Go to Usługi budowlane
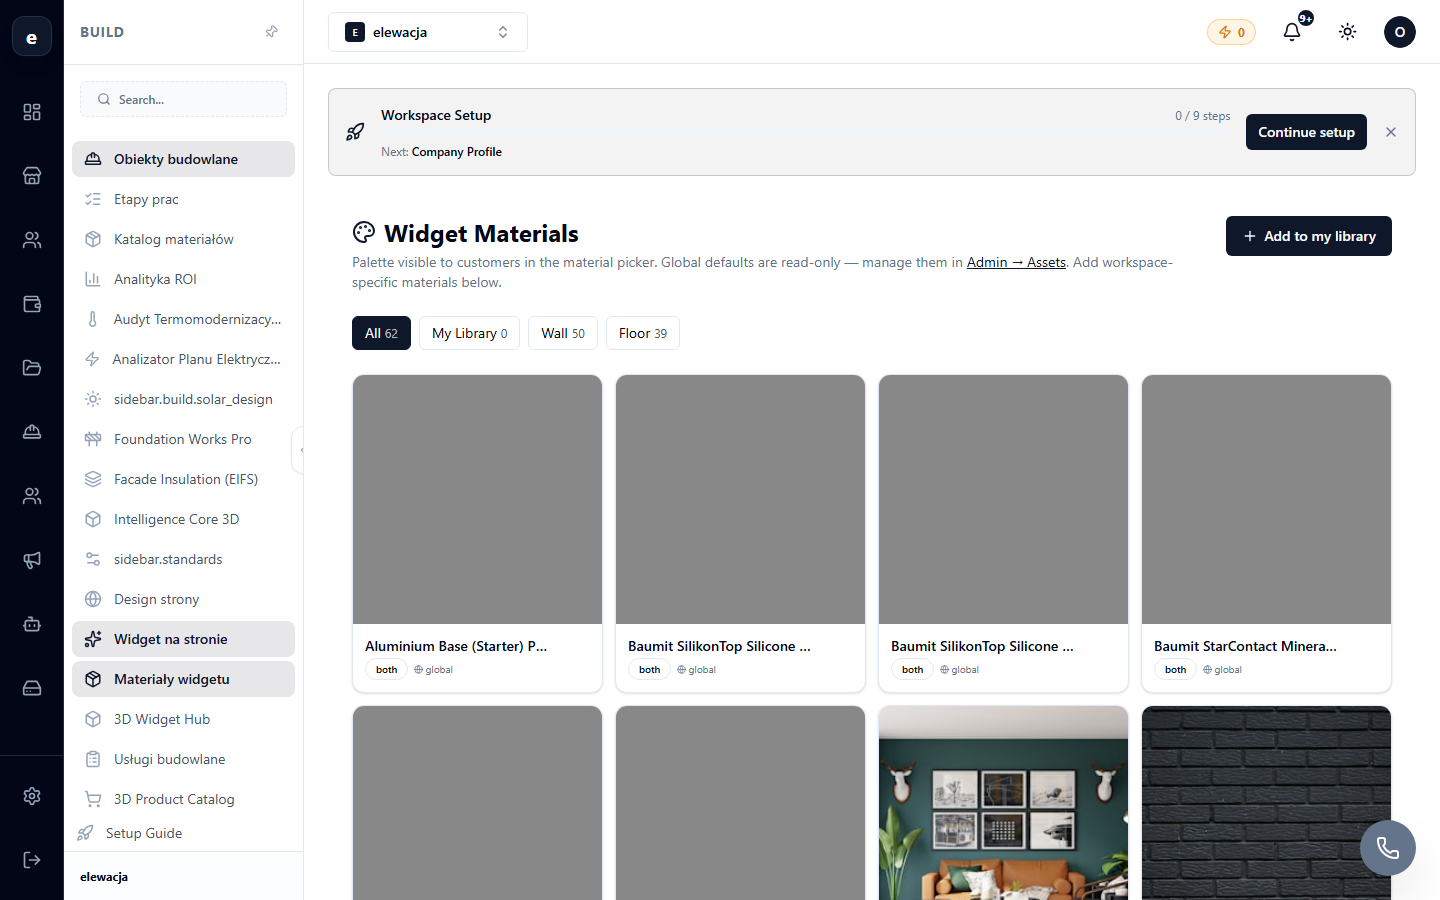Image resolution: width=1440 pixels, height=900 pixels. (x=183, y=759)
